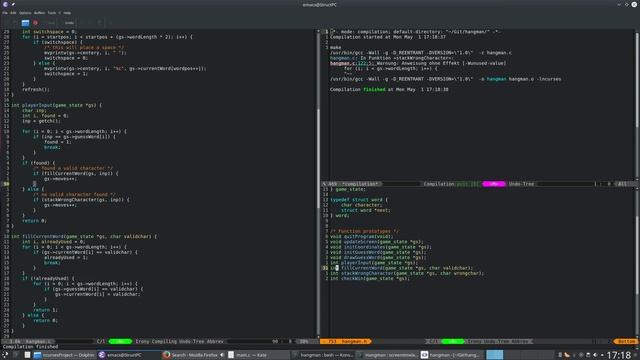Click the 'void quitProgram(void);' prototype

362,236
